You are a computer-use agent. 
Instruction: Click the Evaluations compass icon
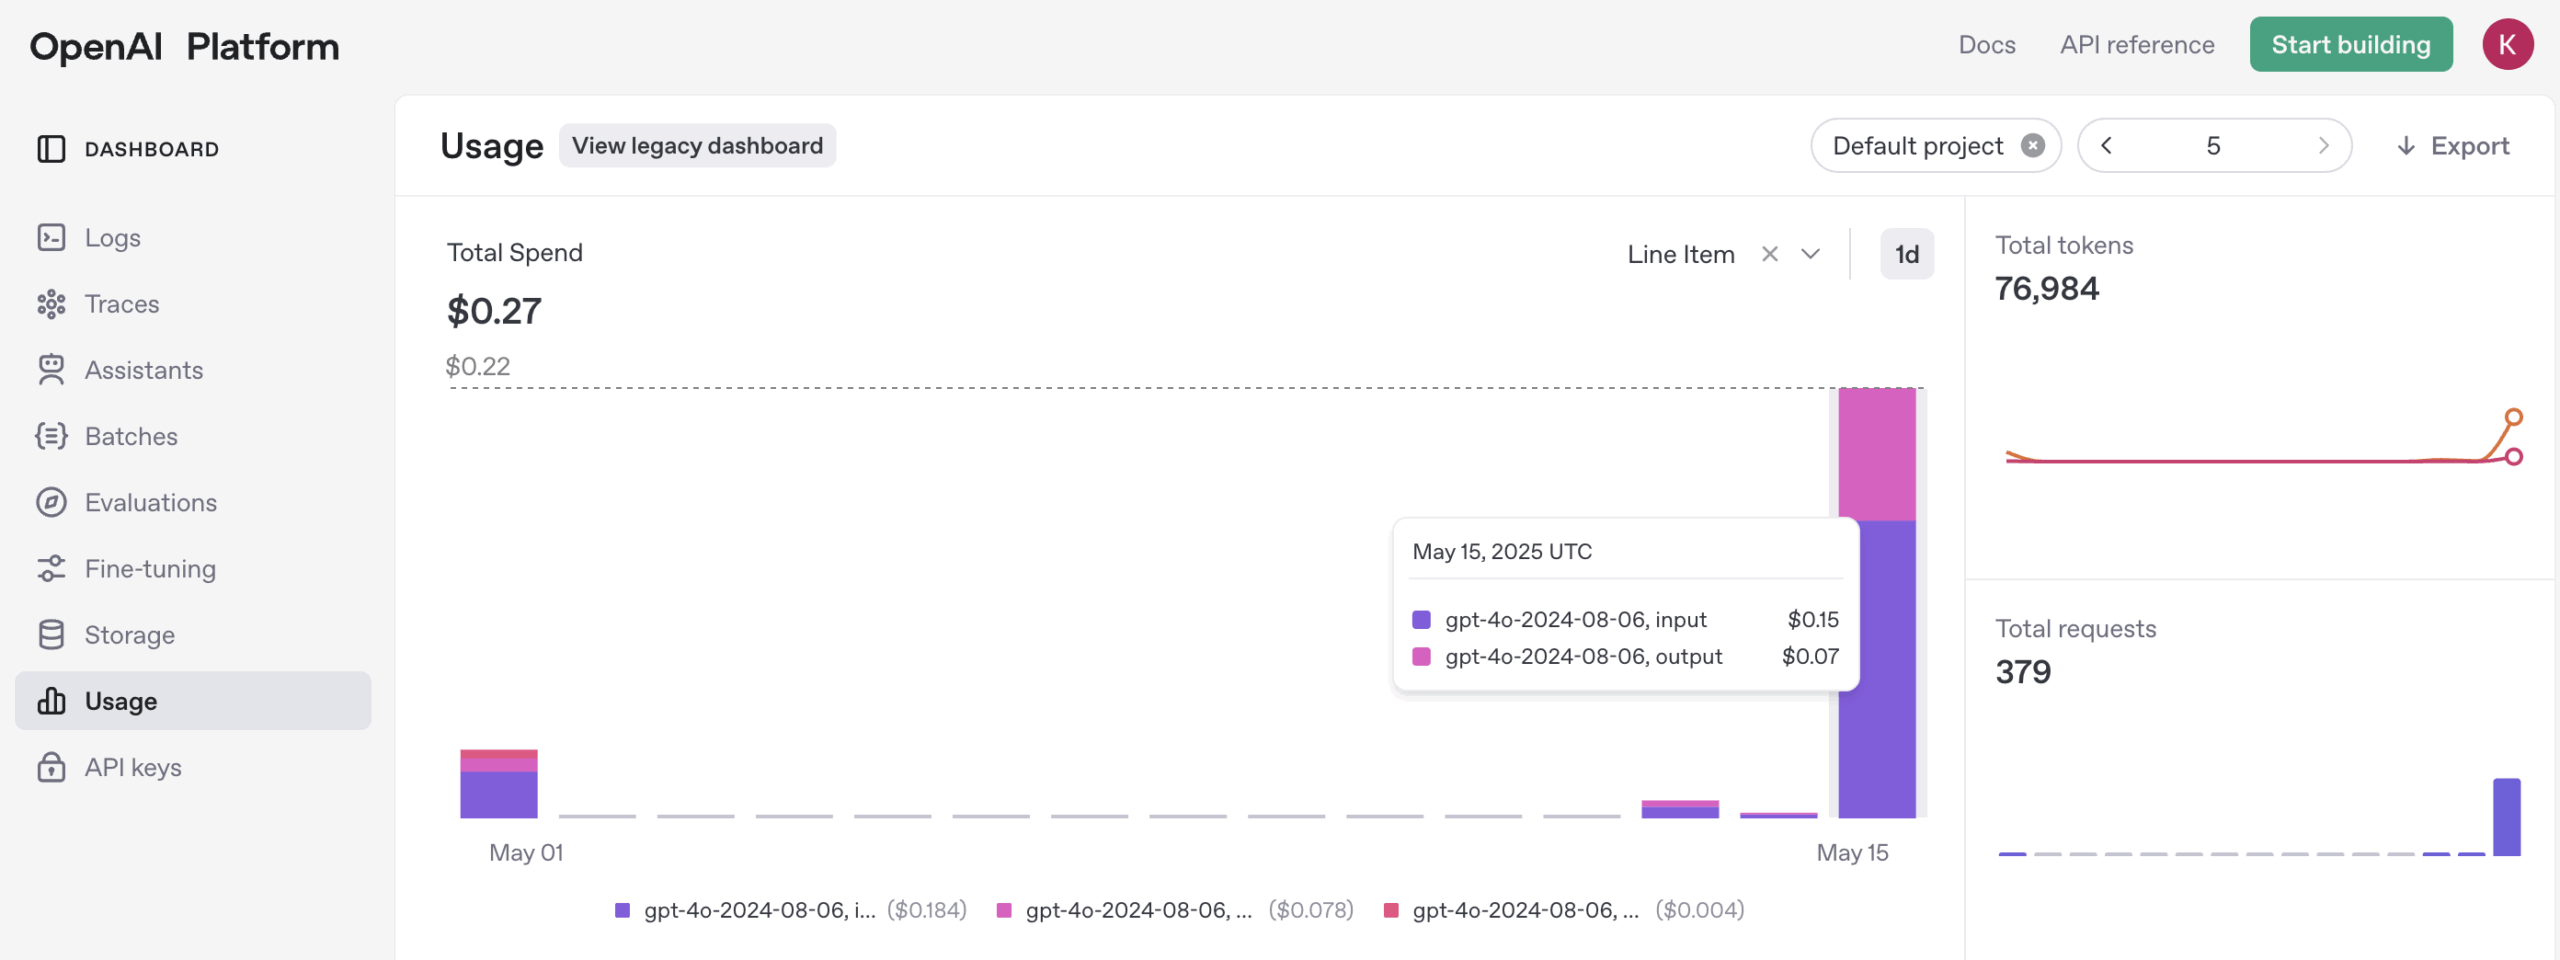point(51,502)
